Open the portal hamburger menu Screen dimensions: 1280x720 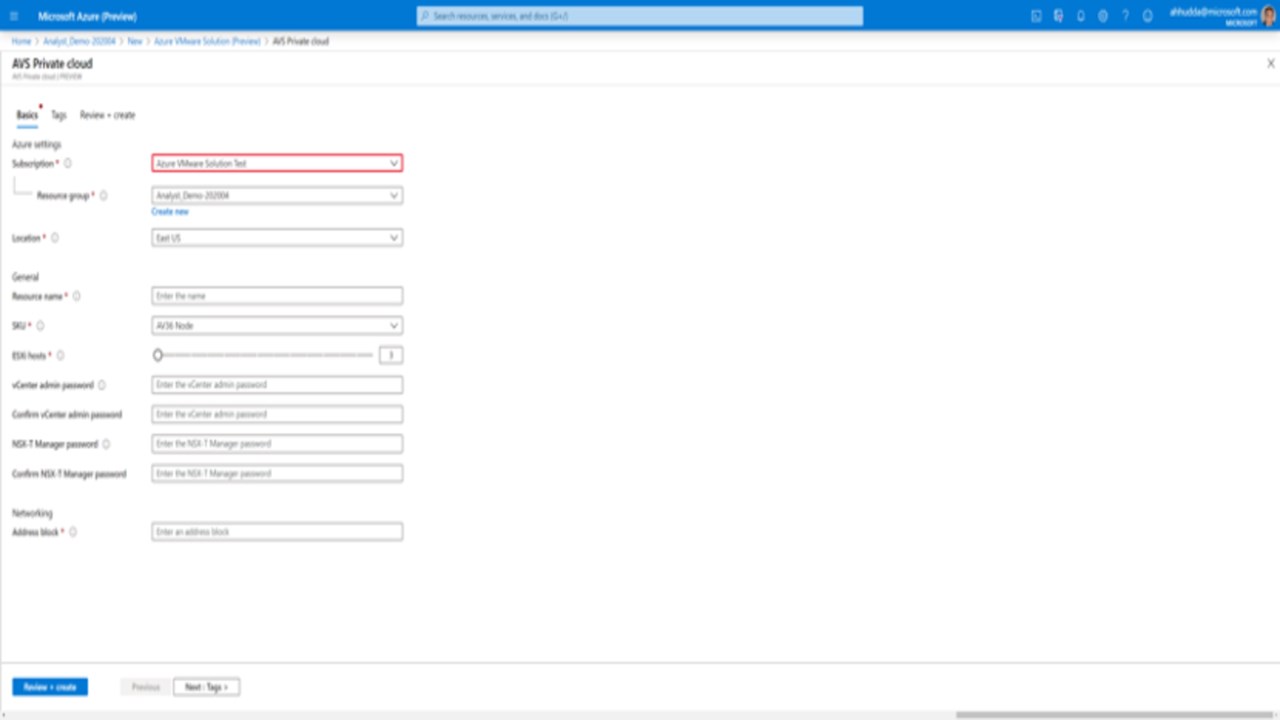tap(14, 16)
